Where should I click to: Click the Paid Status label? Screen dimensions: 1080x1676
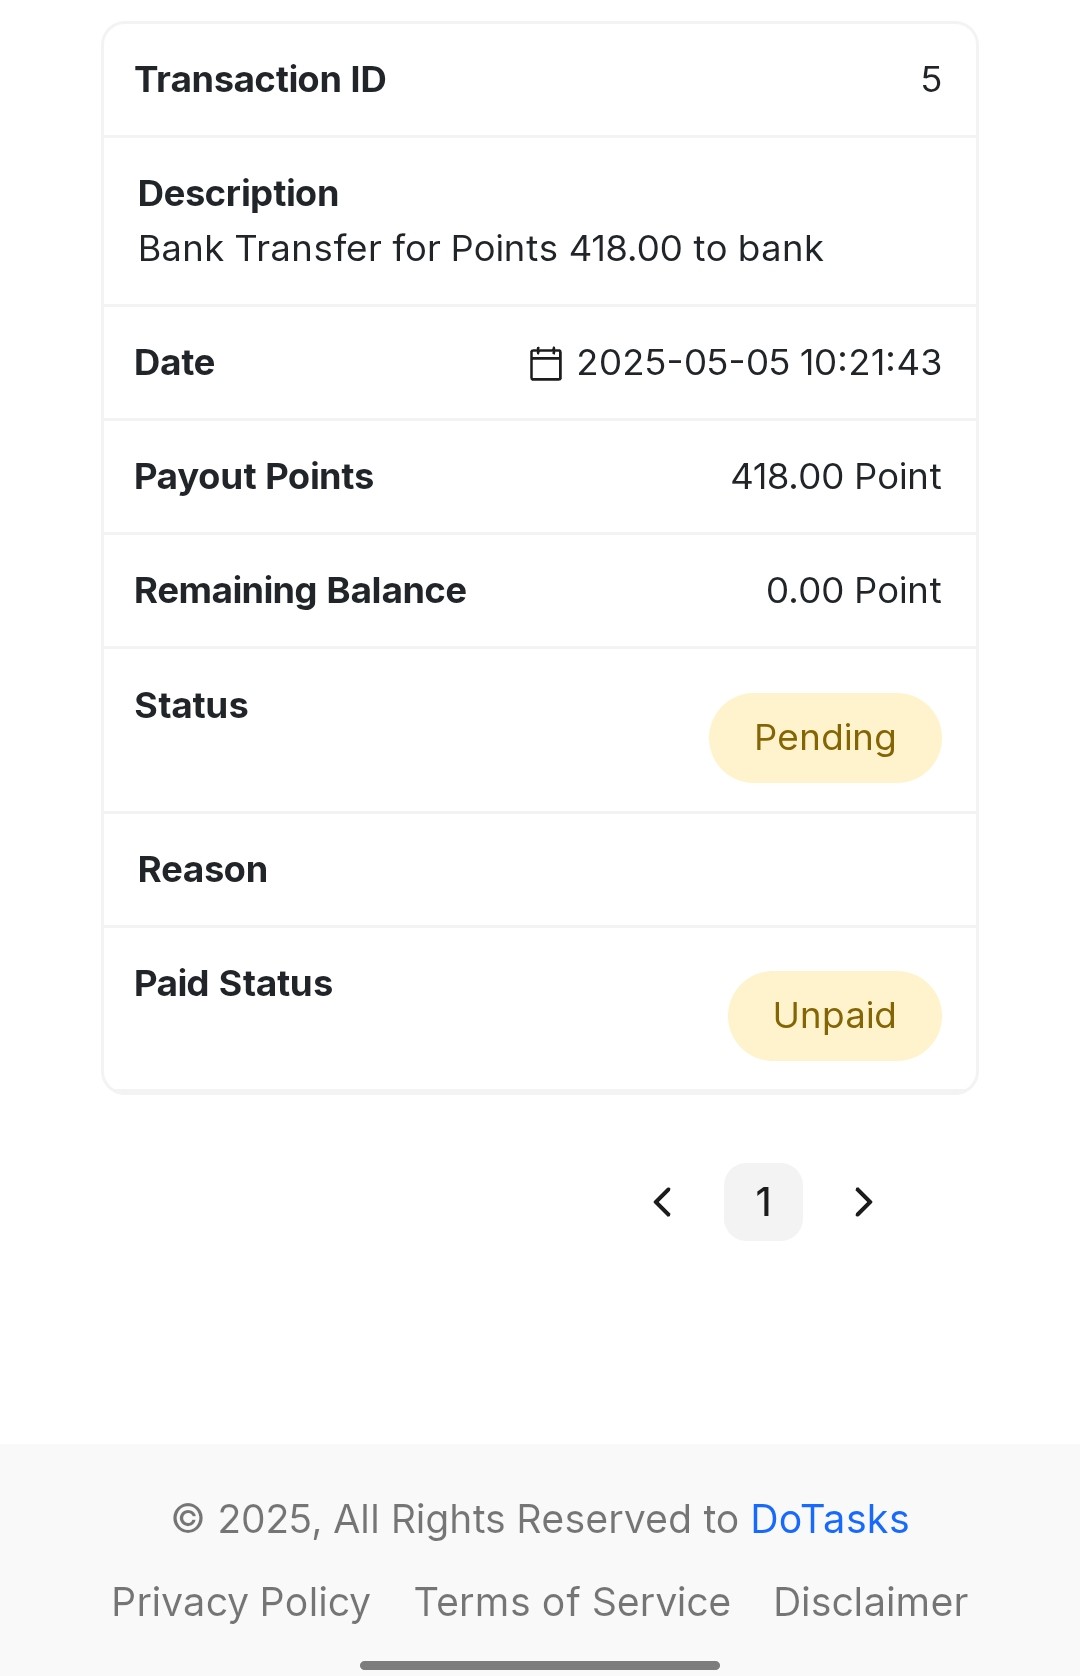coord(234,984)
